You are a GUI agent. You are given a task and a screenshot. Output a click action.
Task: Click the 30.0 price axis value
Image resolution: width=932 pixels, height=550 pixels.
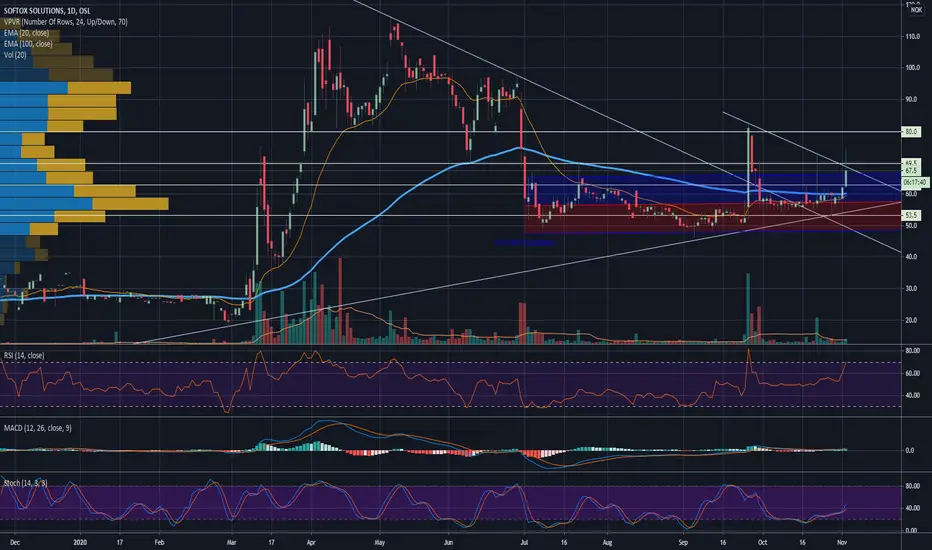coord(911,289)
